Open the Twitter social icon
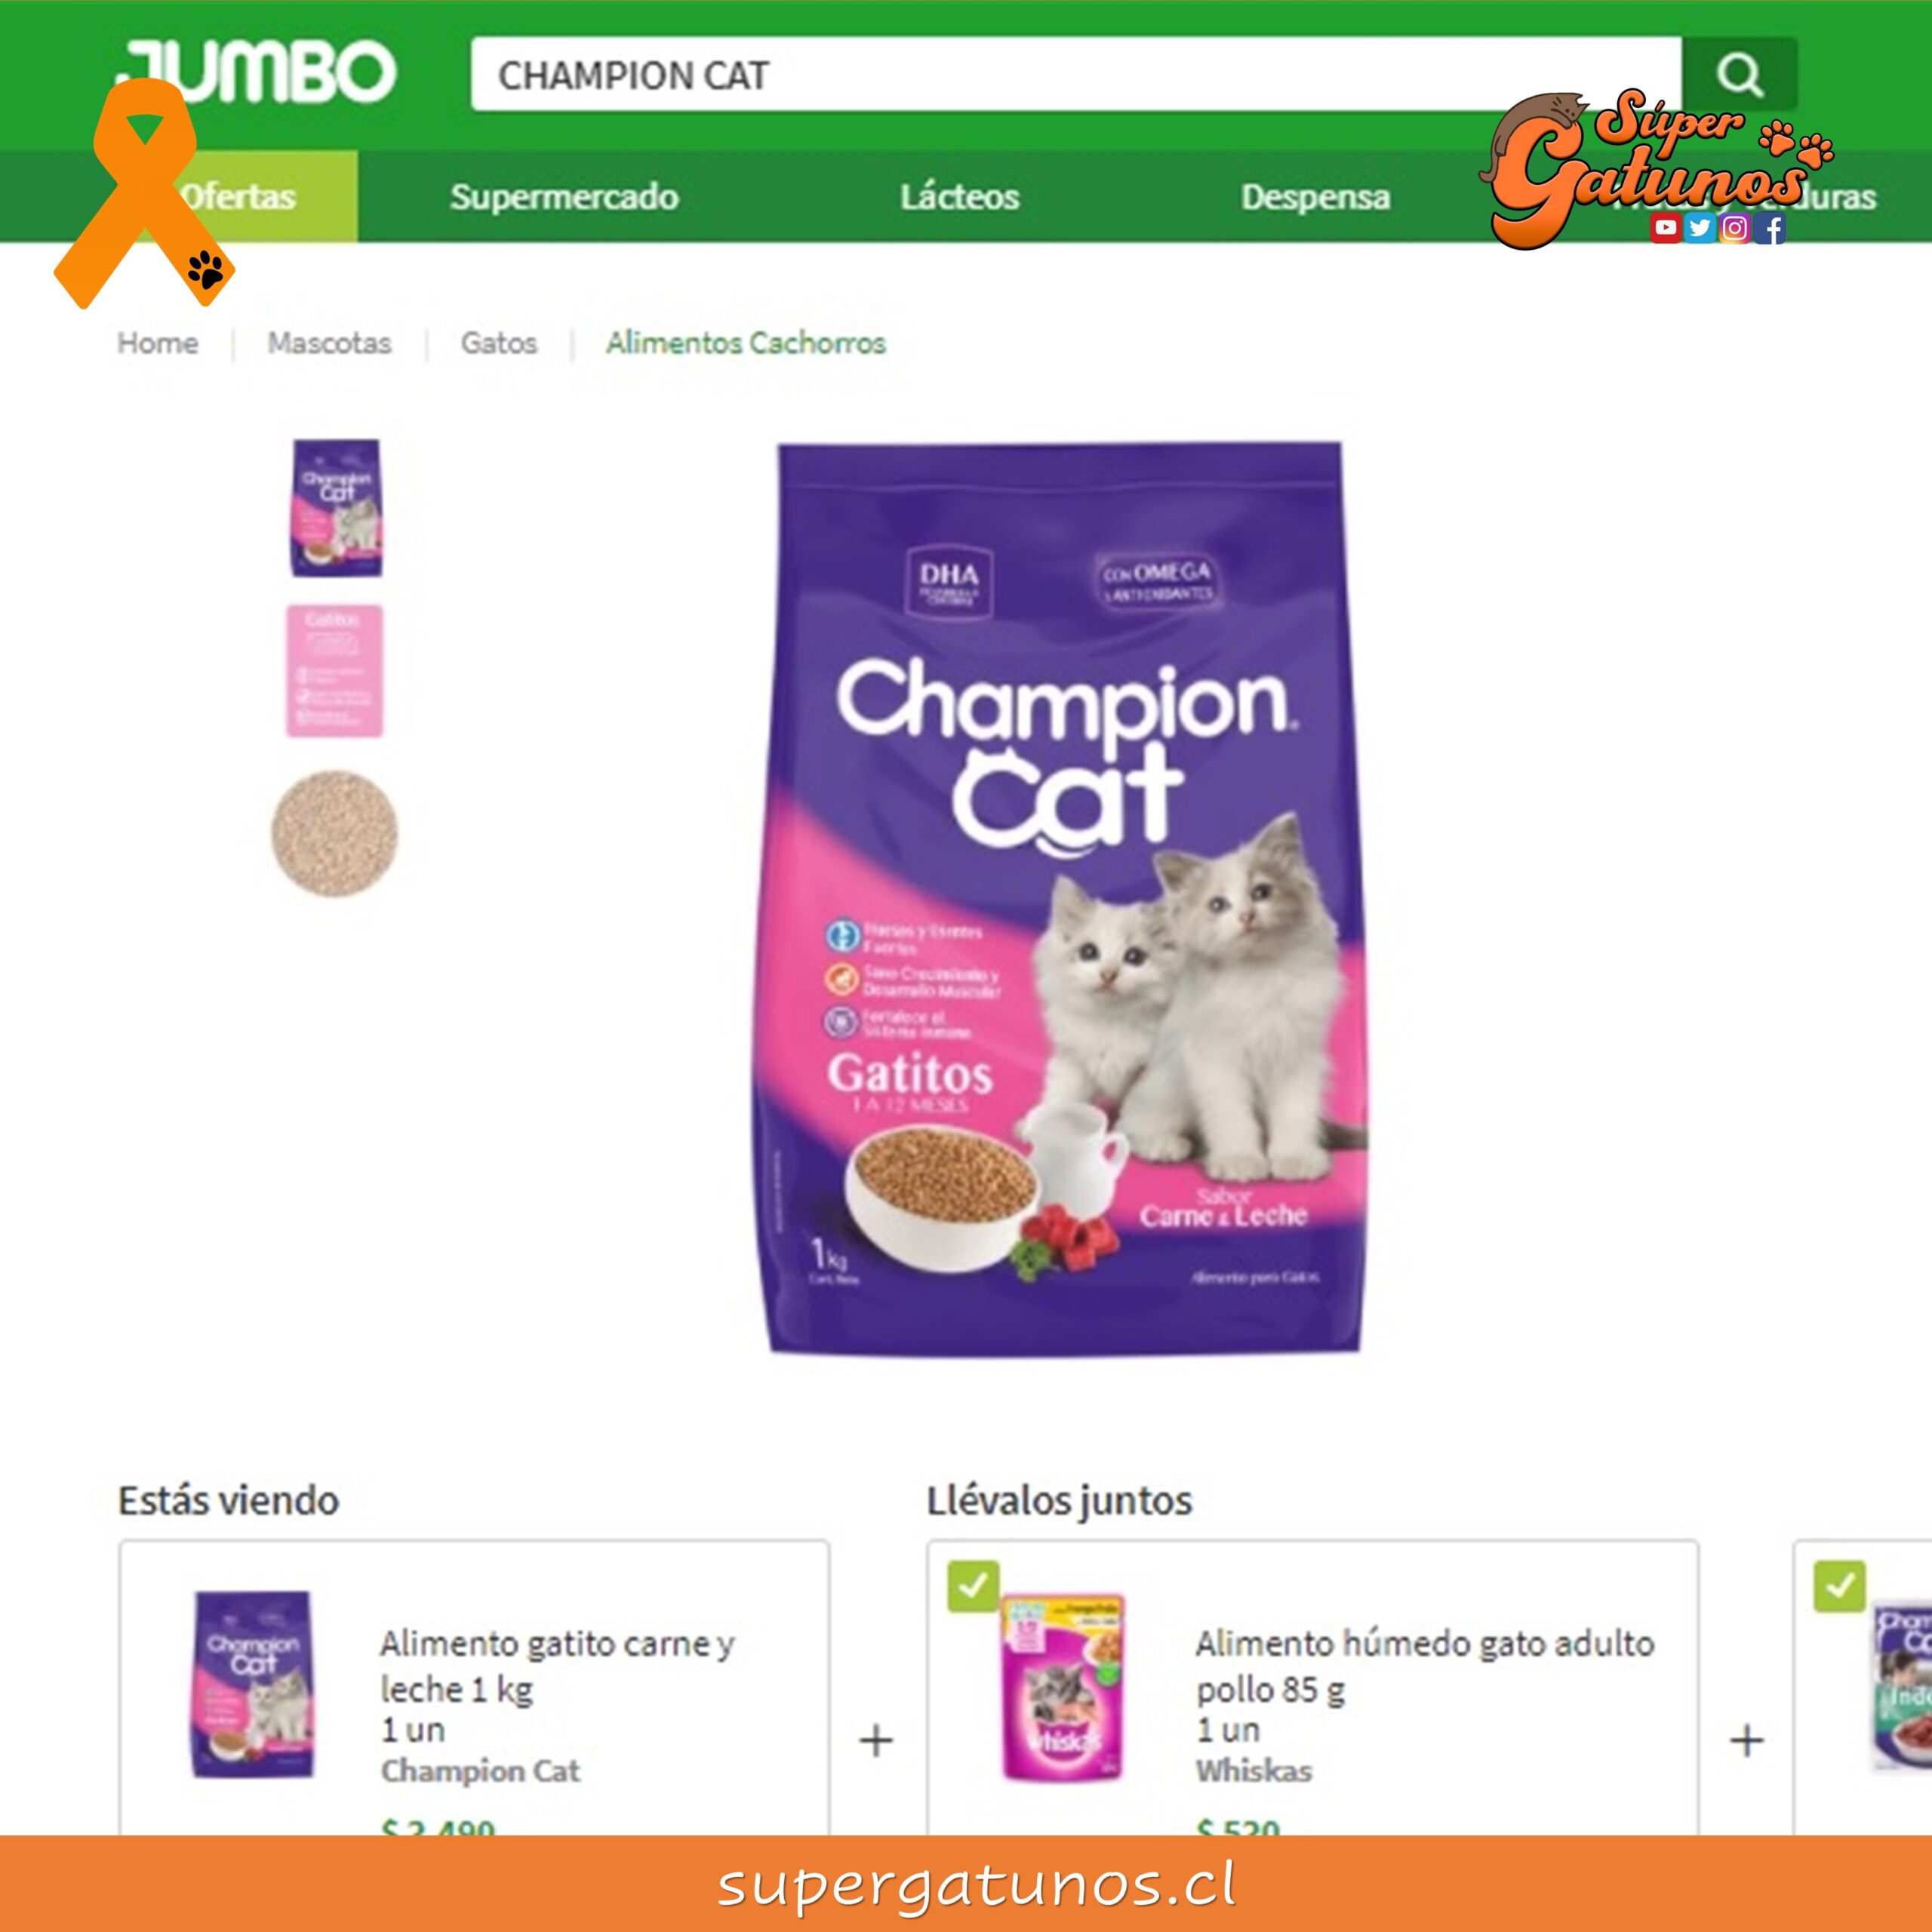Screen dimensions: 1932x1932 click(x=1700, y=228)
